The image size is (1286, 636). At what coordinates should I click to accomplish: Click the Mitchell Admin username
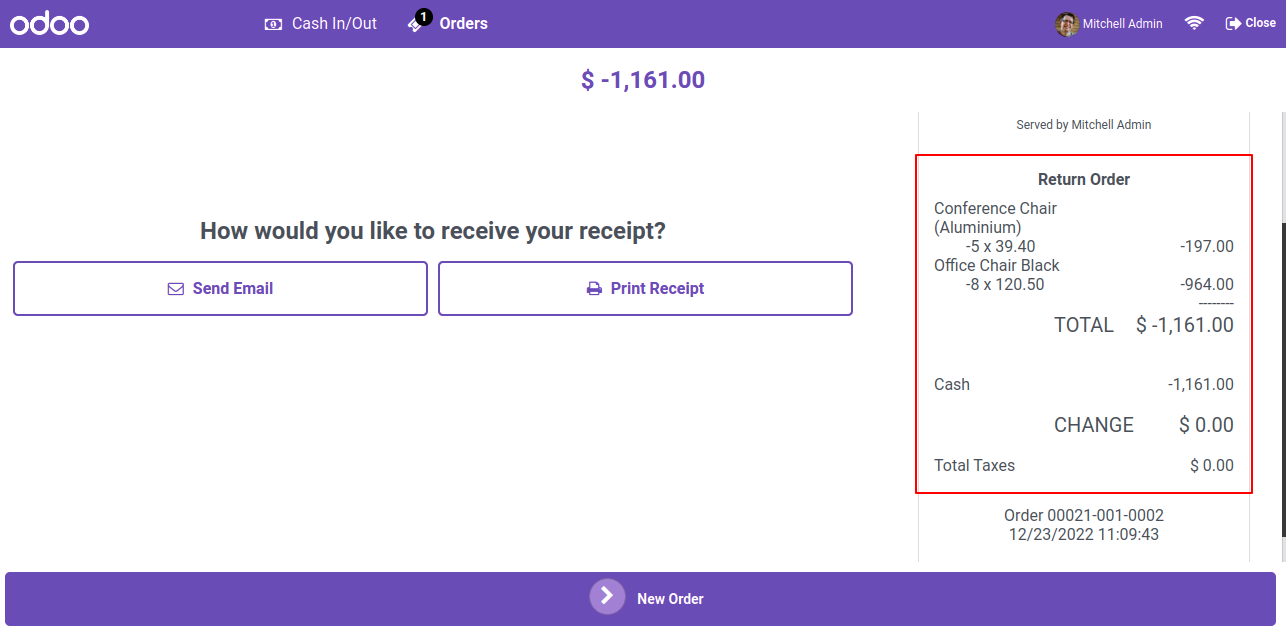coord(1124,24)
